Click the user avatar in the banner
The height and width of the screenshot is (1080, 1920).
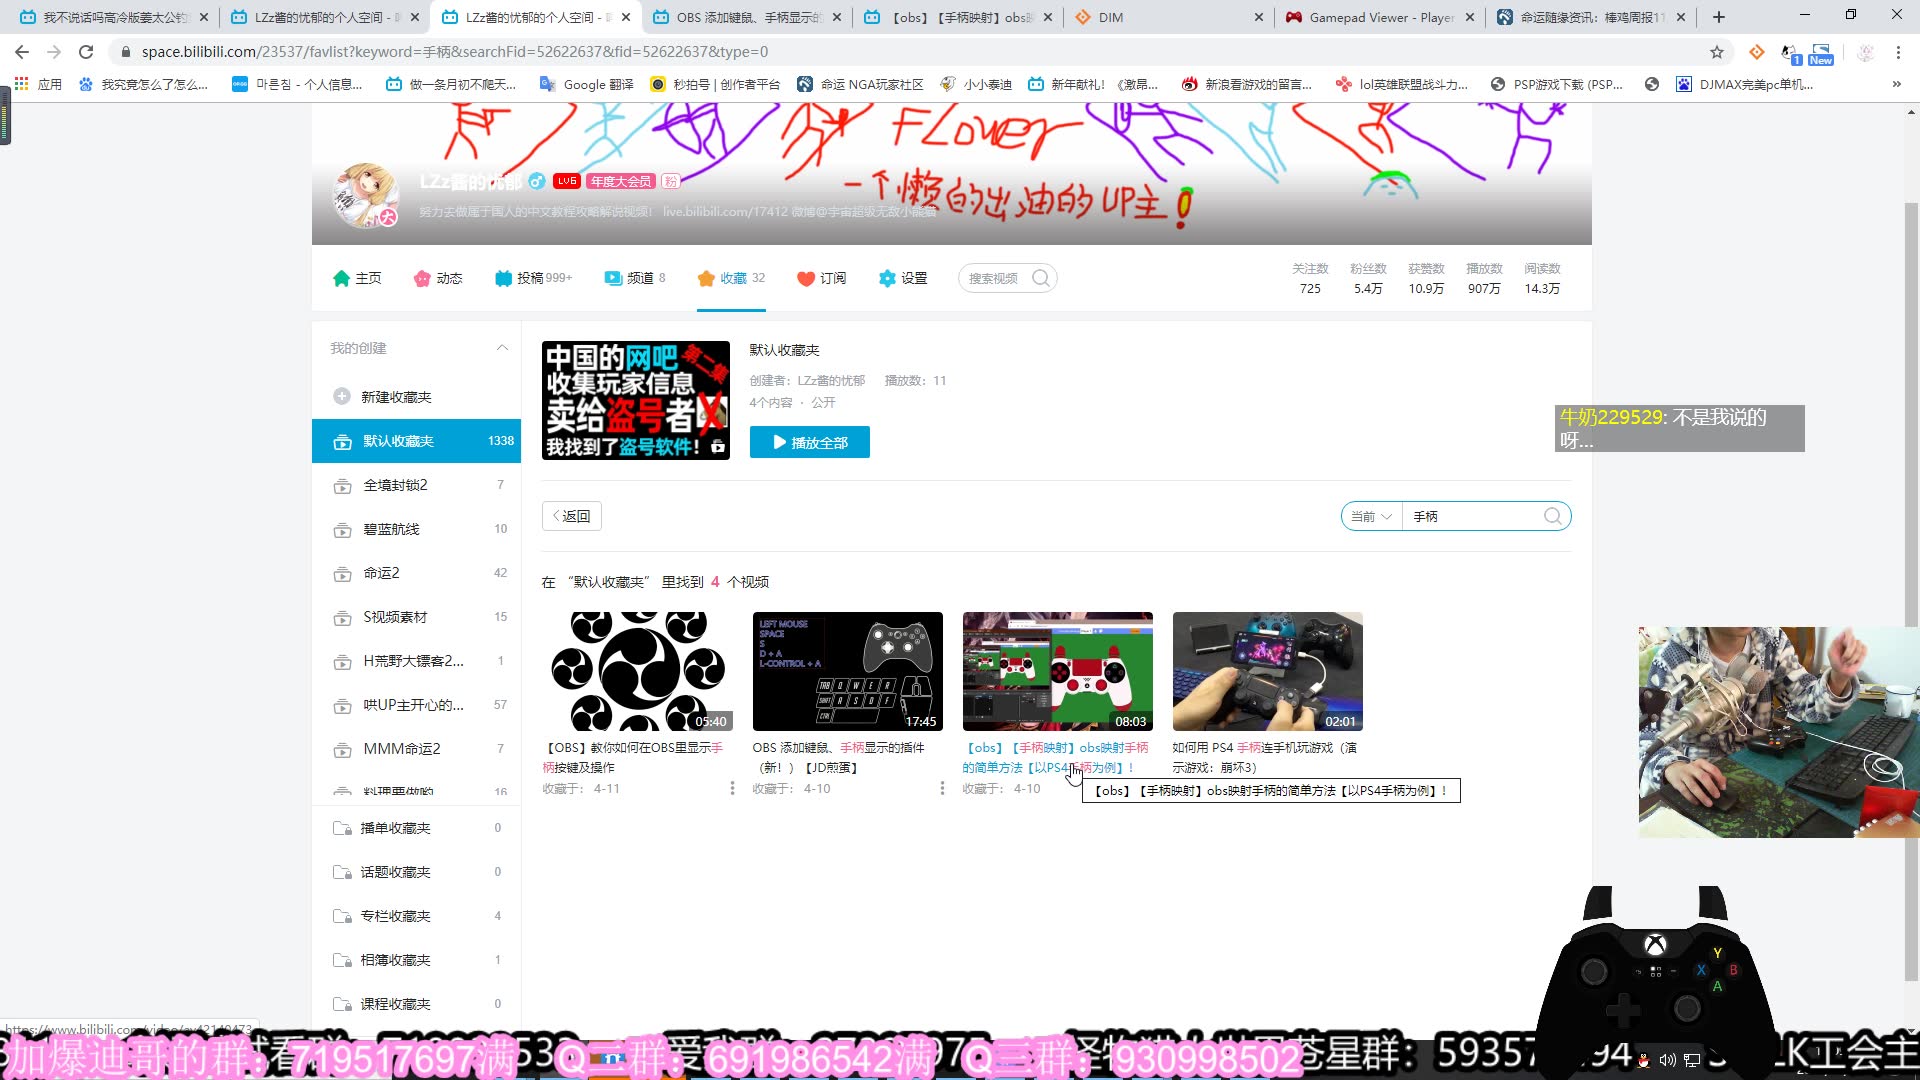point(365,195)
